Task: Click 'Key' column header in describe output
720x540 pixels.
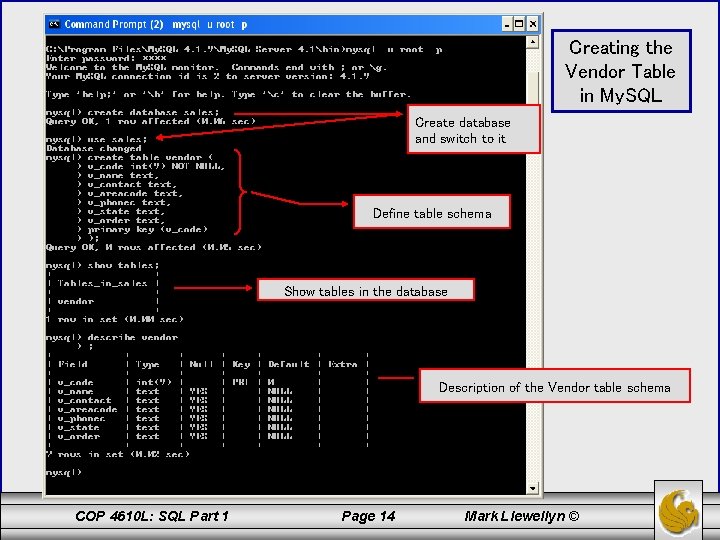Action: pyautogui.click(x=241, y=364)
